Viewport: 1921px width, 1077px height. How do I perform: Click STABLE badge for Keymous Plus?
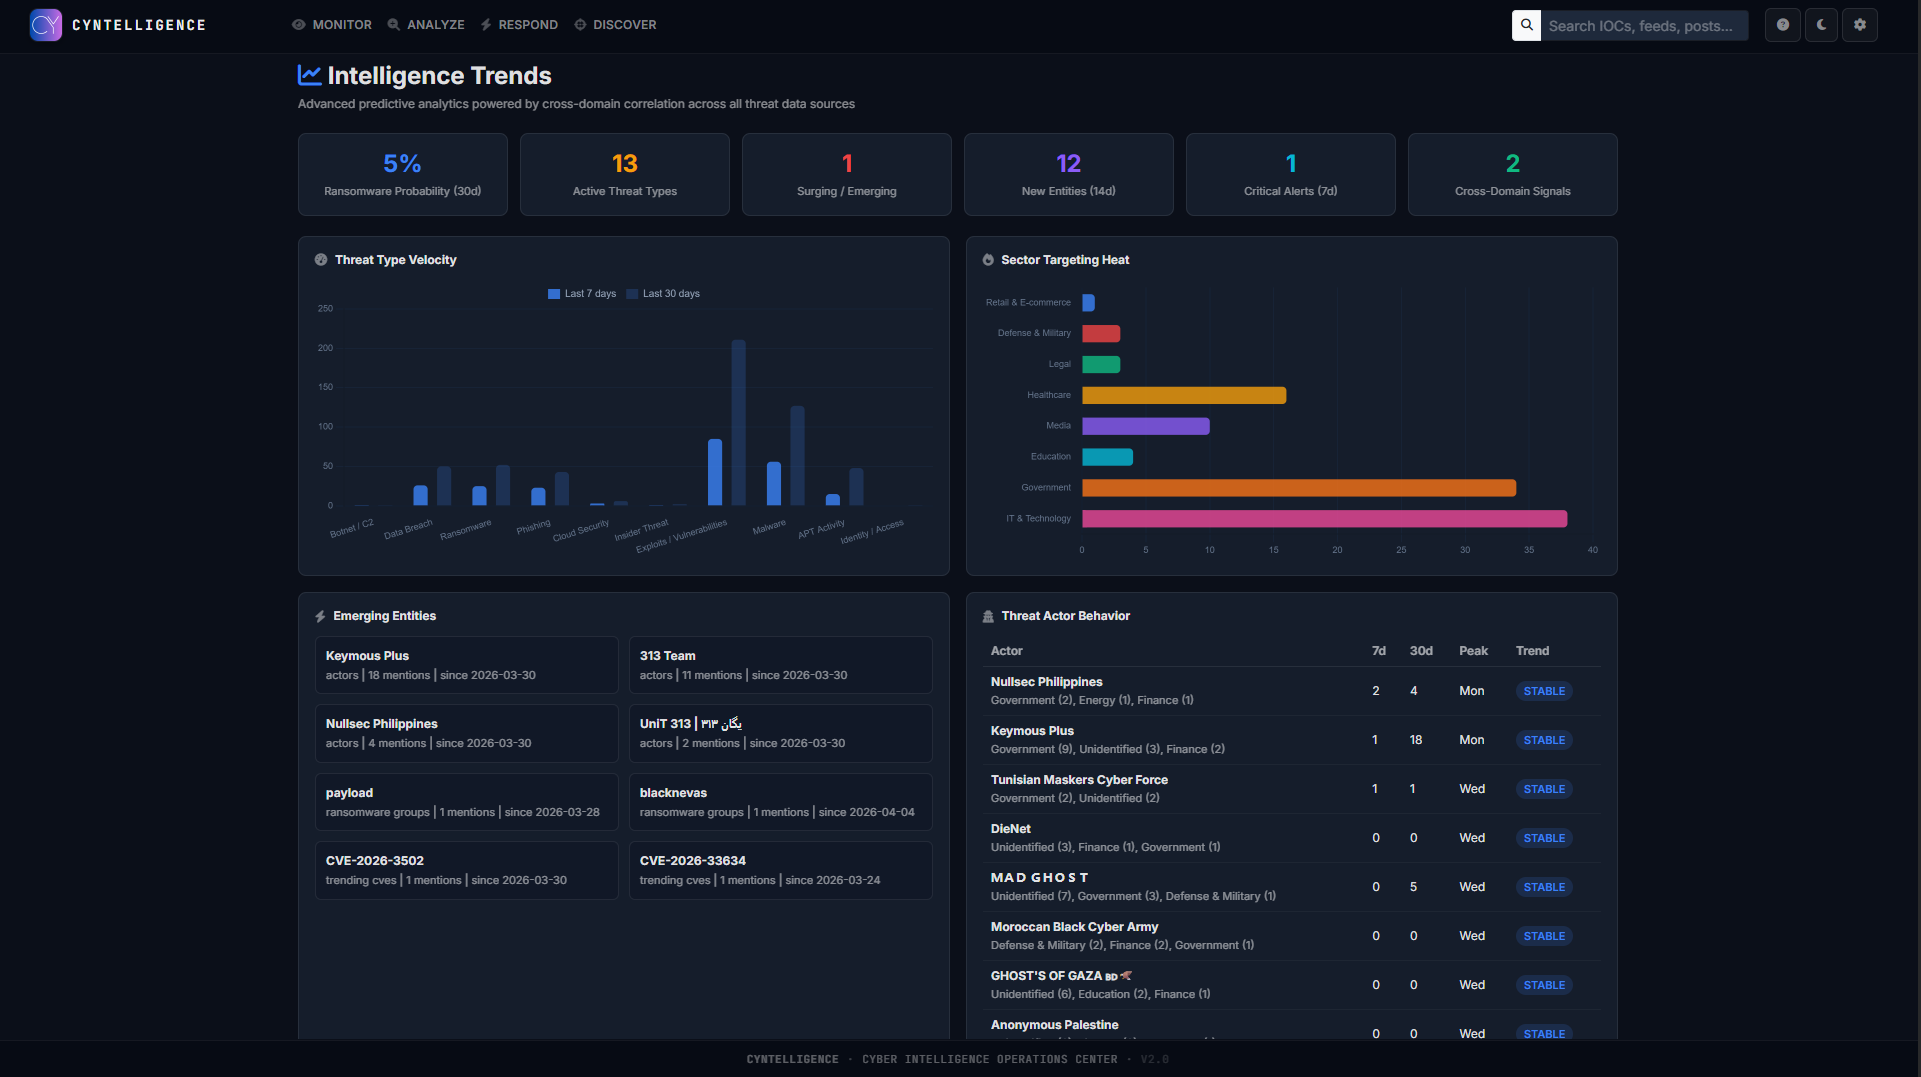pyautogui.click(x=1544, y=740)
